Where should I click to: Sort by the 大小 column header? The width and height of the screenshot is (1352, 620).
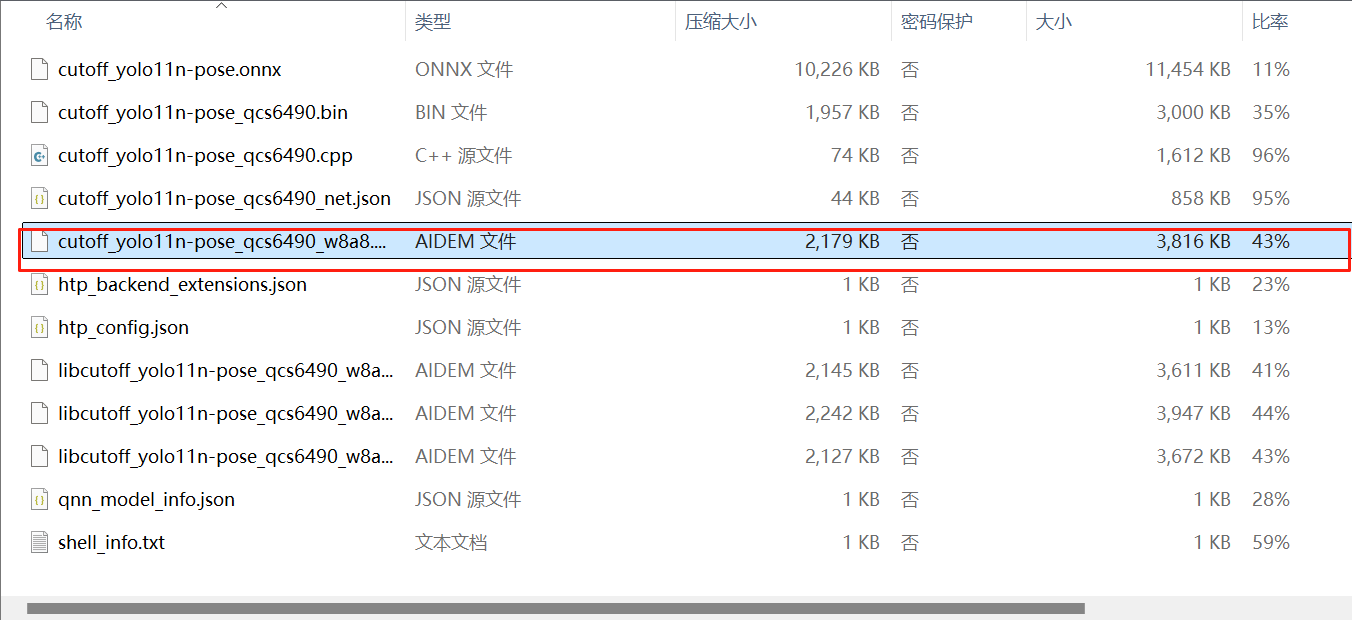(1053, 22)
